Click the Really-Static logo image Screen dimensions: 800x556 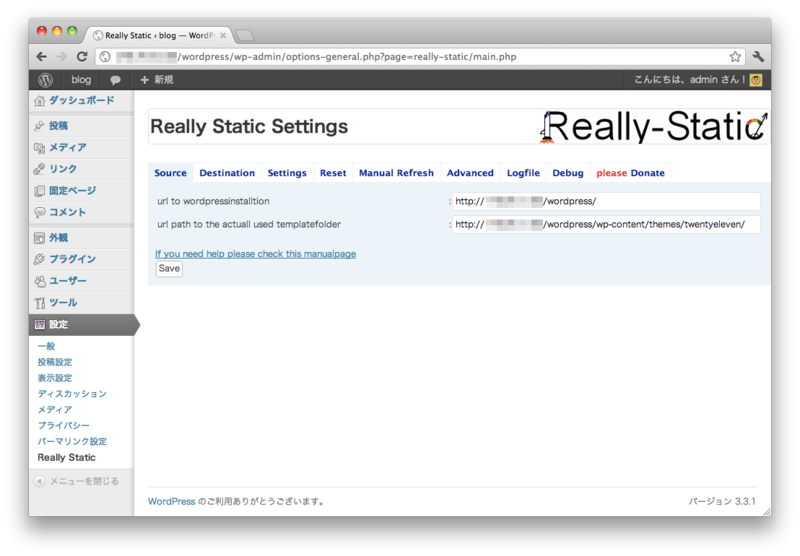coord(654,126)
